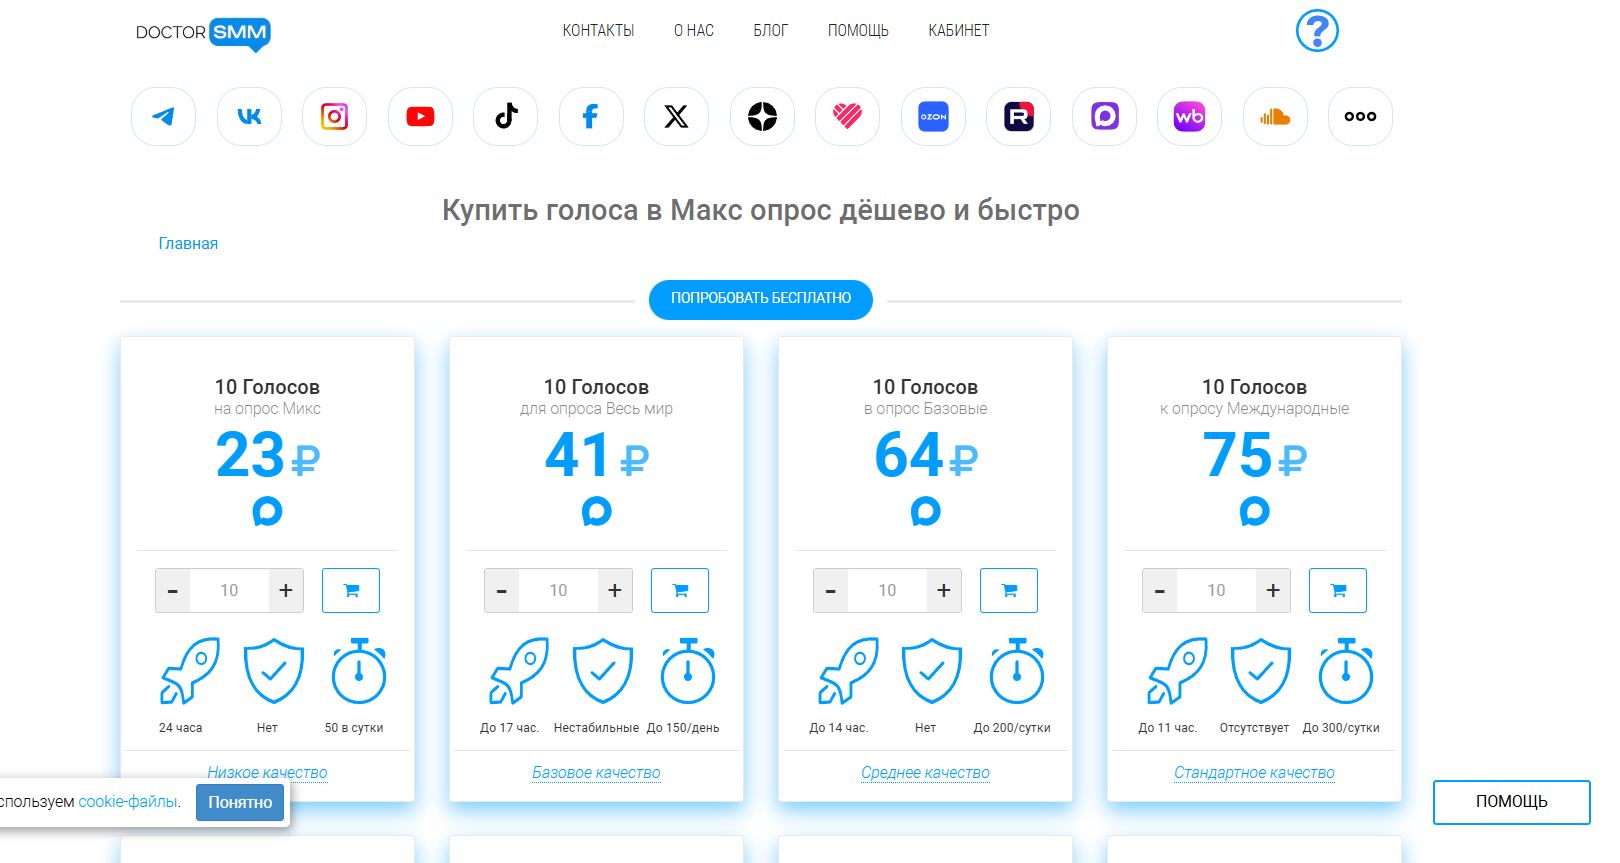Viewport: 1620px width, 863px height.
Task: Open the Dzen star icon
Action: [762, 117]
